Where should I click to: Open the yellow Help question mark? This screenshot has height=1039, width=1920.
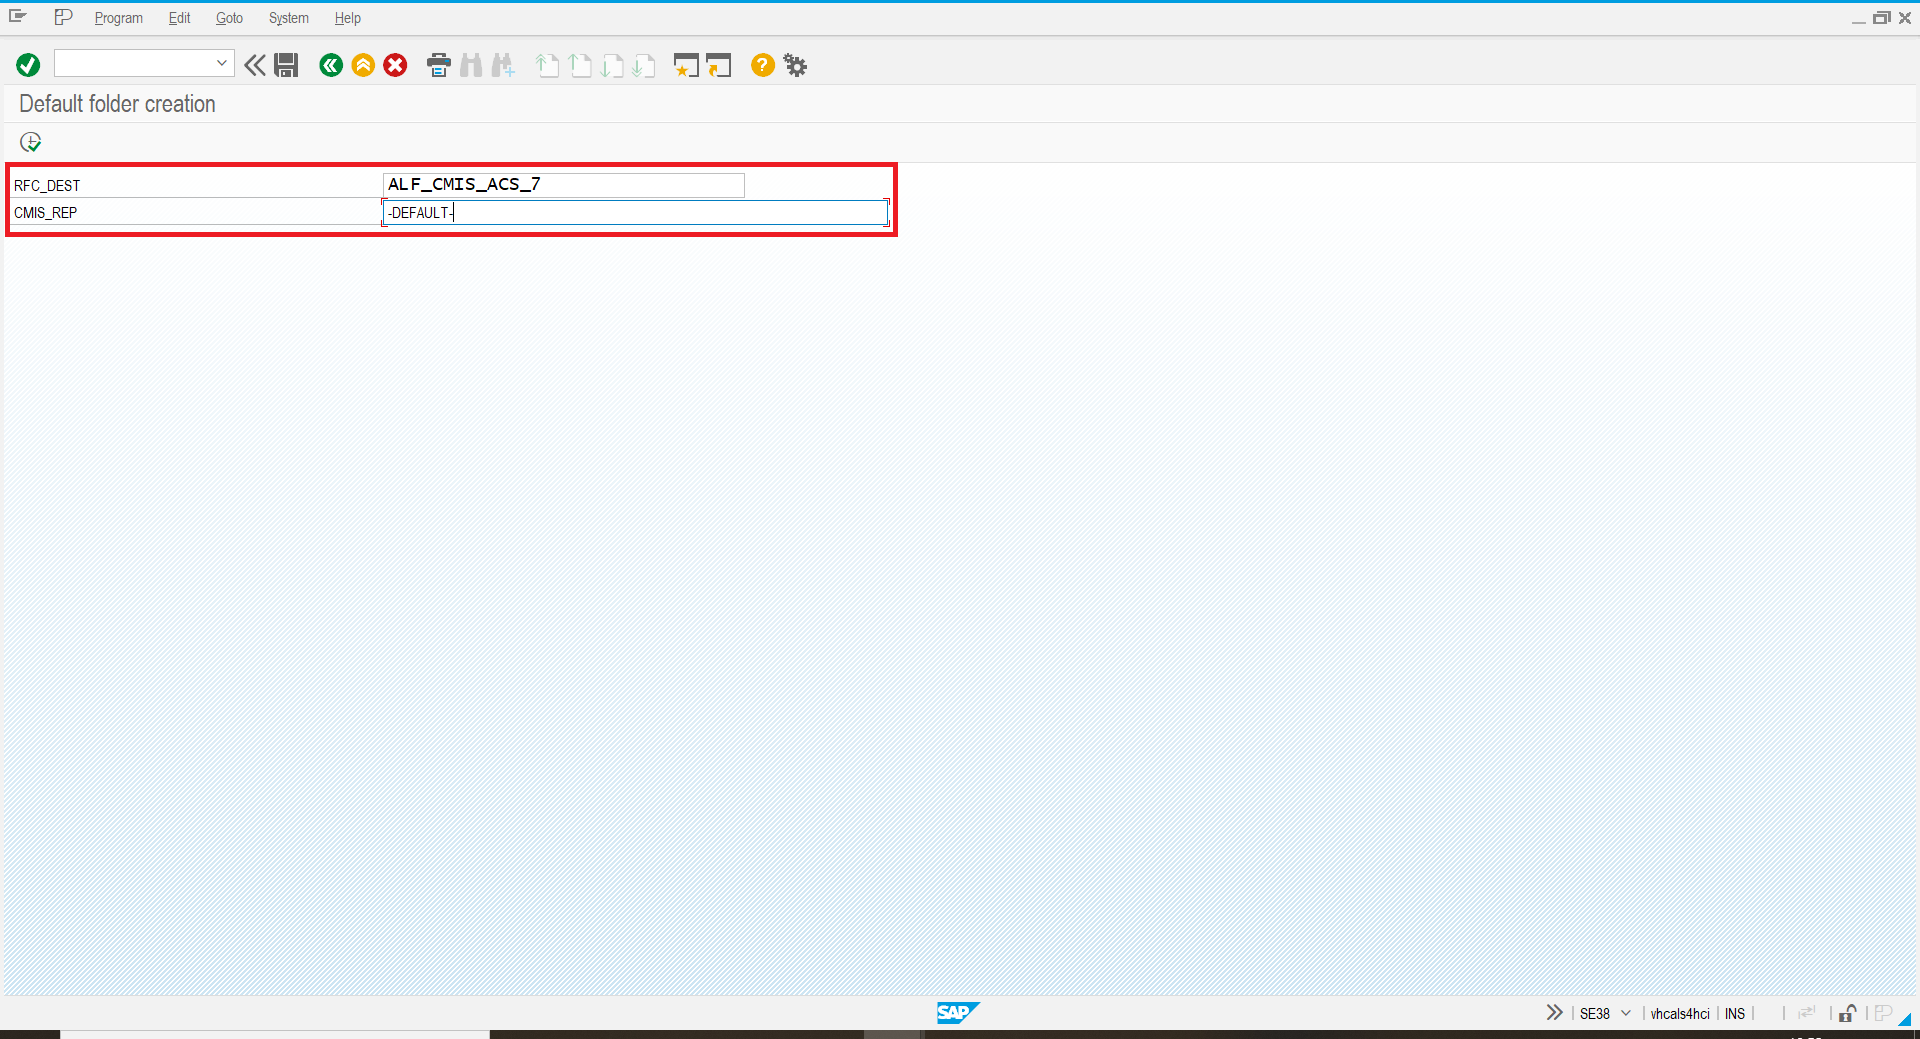tap(762, 65)
